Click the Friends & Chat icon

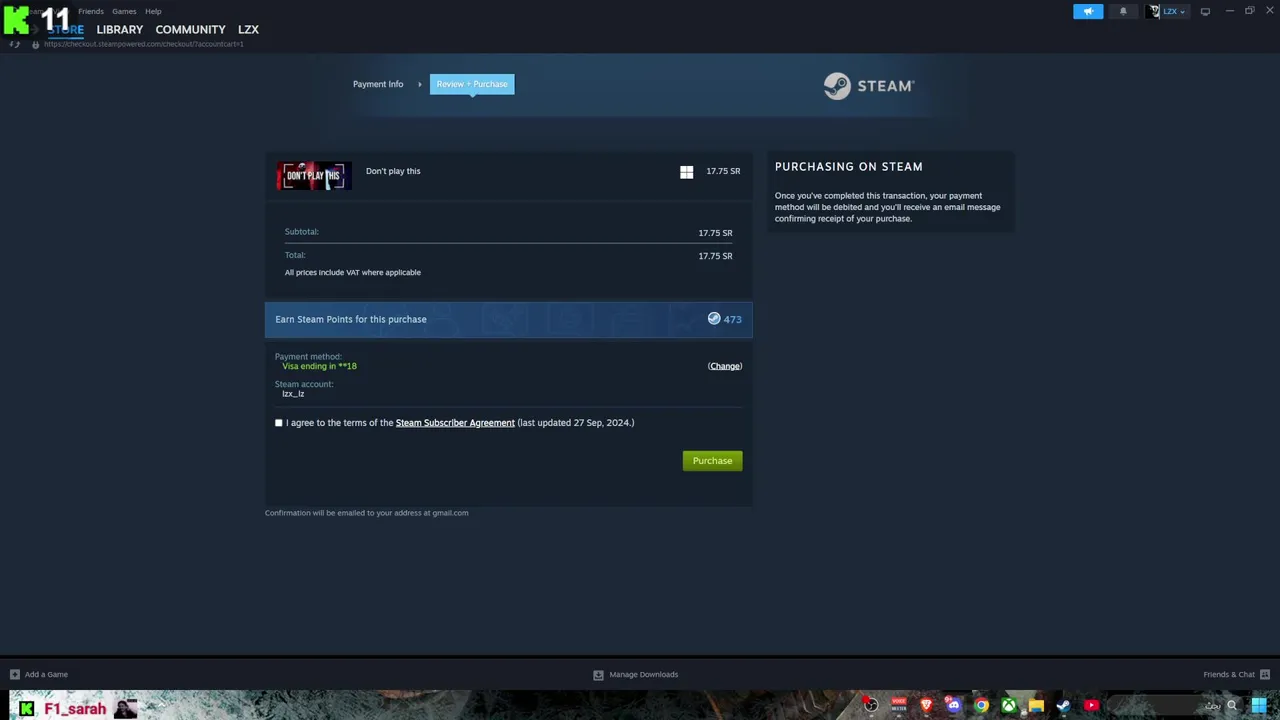click(x=1265, y=675)
